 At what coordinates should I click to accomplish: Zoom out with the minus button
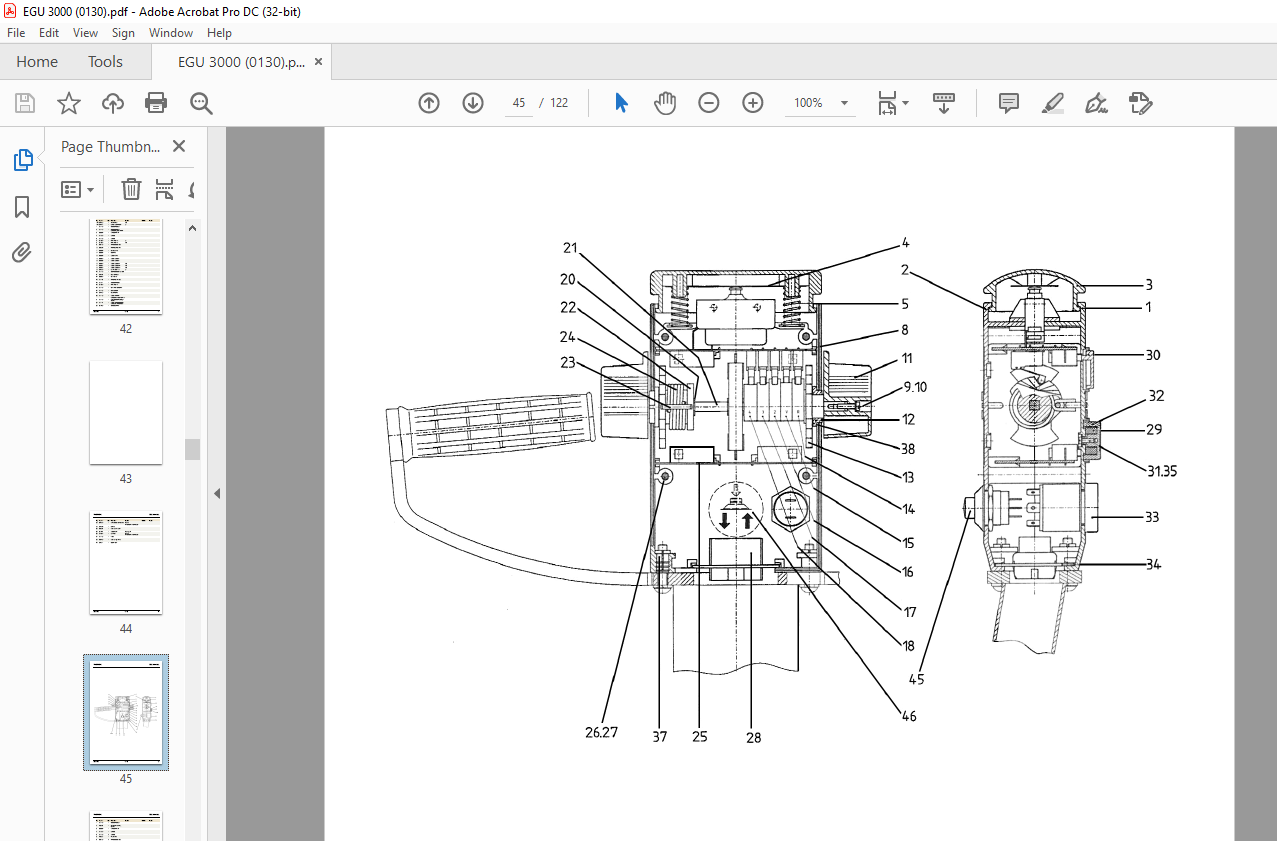(x=709, y=103)
